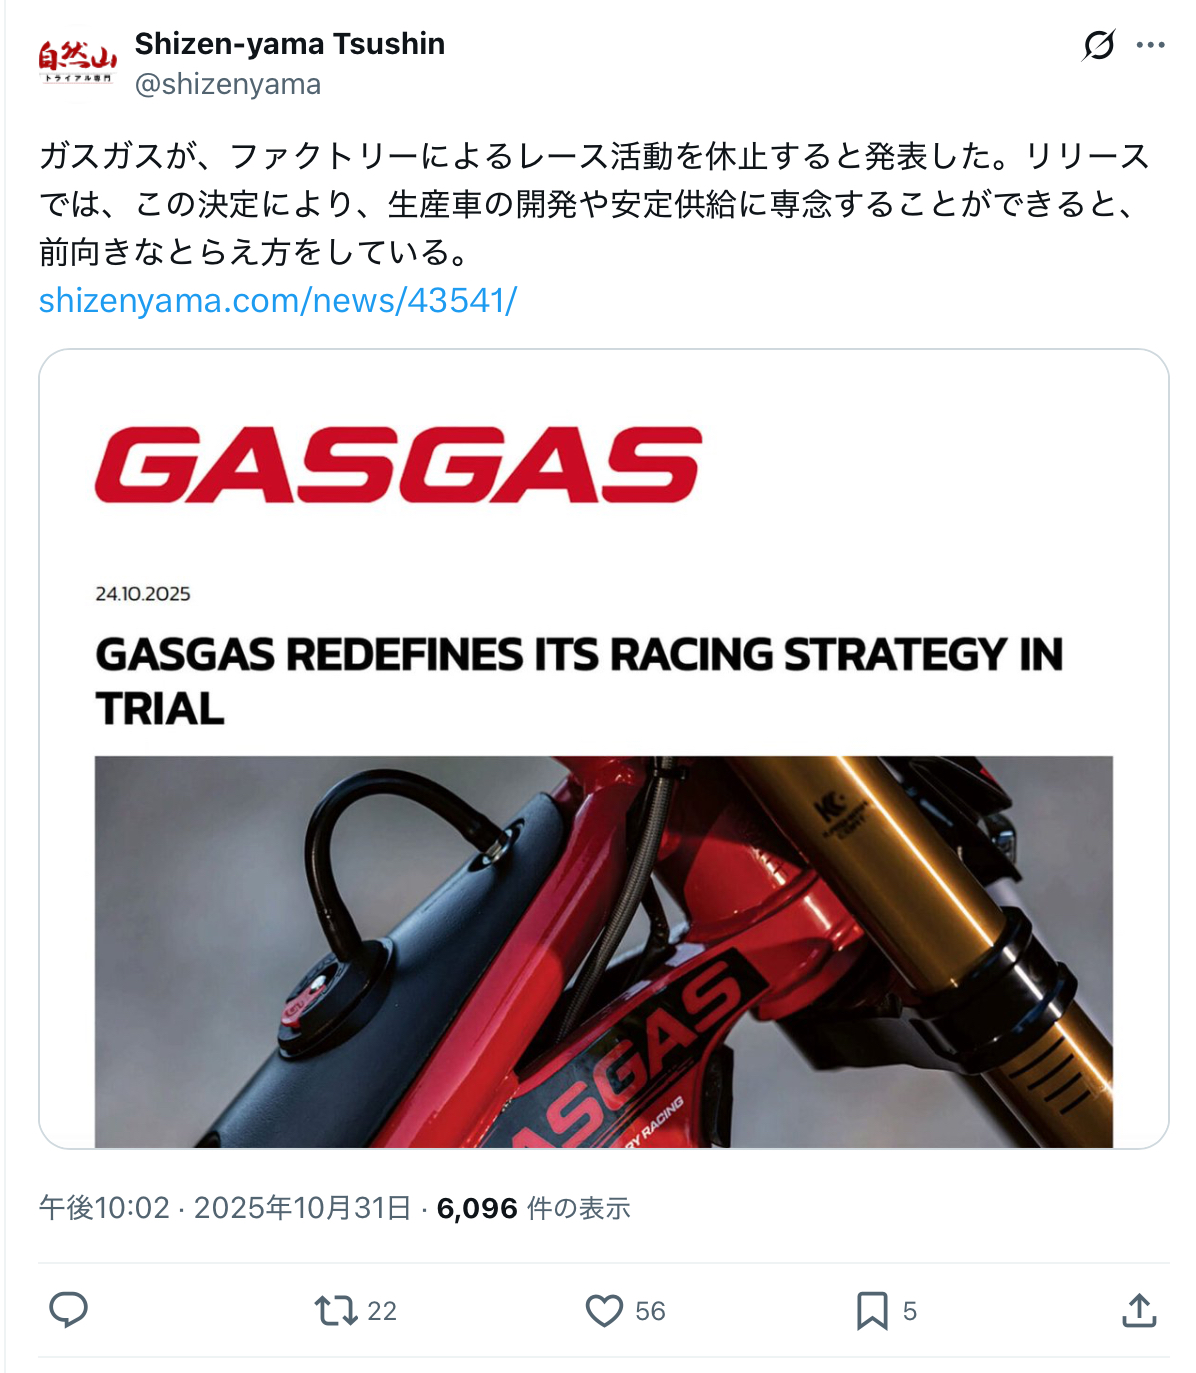Viewport: 1196px width, 1373px height.
Task: Open the Grok explain icon
Action: [1098, 45]
